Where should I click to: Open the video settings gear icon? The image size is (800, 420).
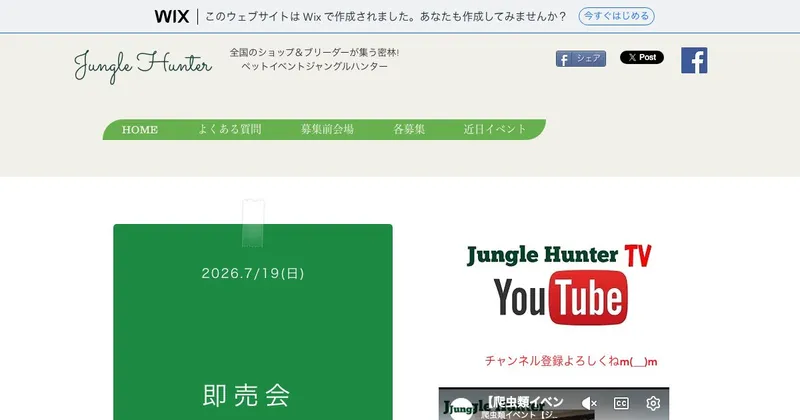[653, 403]
